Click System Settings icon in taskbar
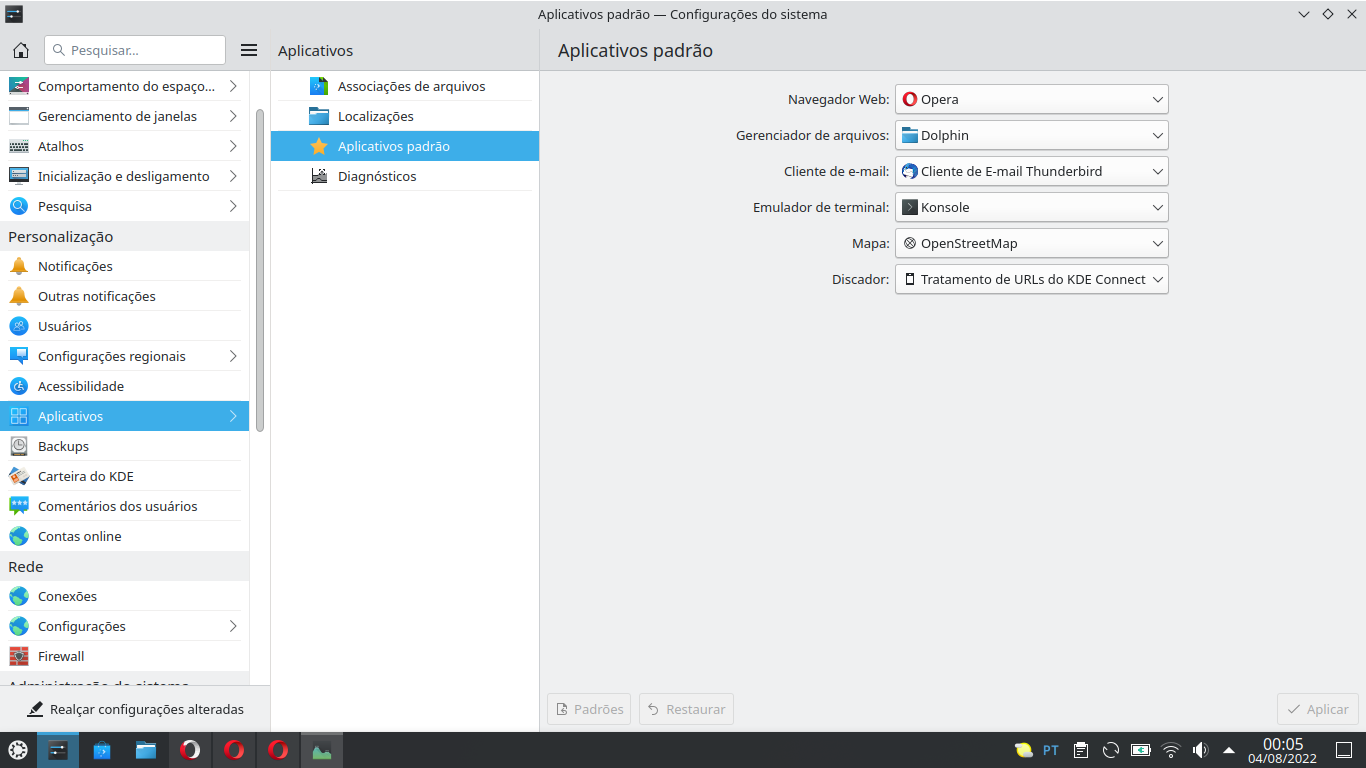1366x768 pixels. [58, 750]
